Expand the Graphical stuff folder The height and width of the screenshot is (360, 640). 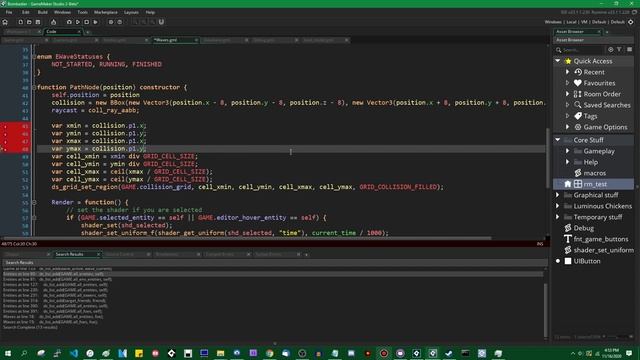(558, 195)
